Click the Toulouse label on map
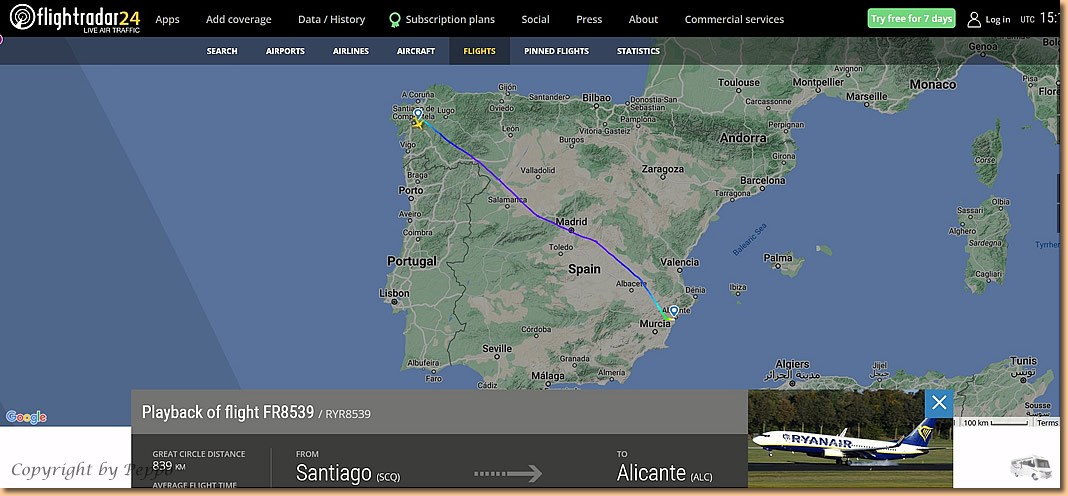The image size is (1068, 496). tap(738, 82)
